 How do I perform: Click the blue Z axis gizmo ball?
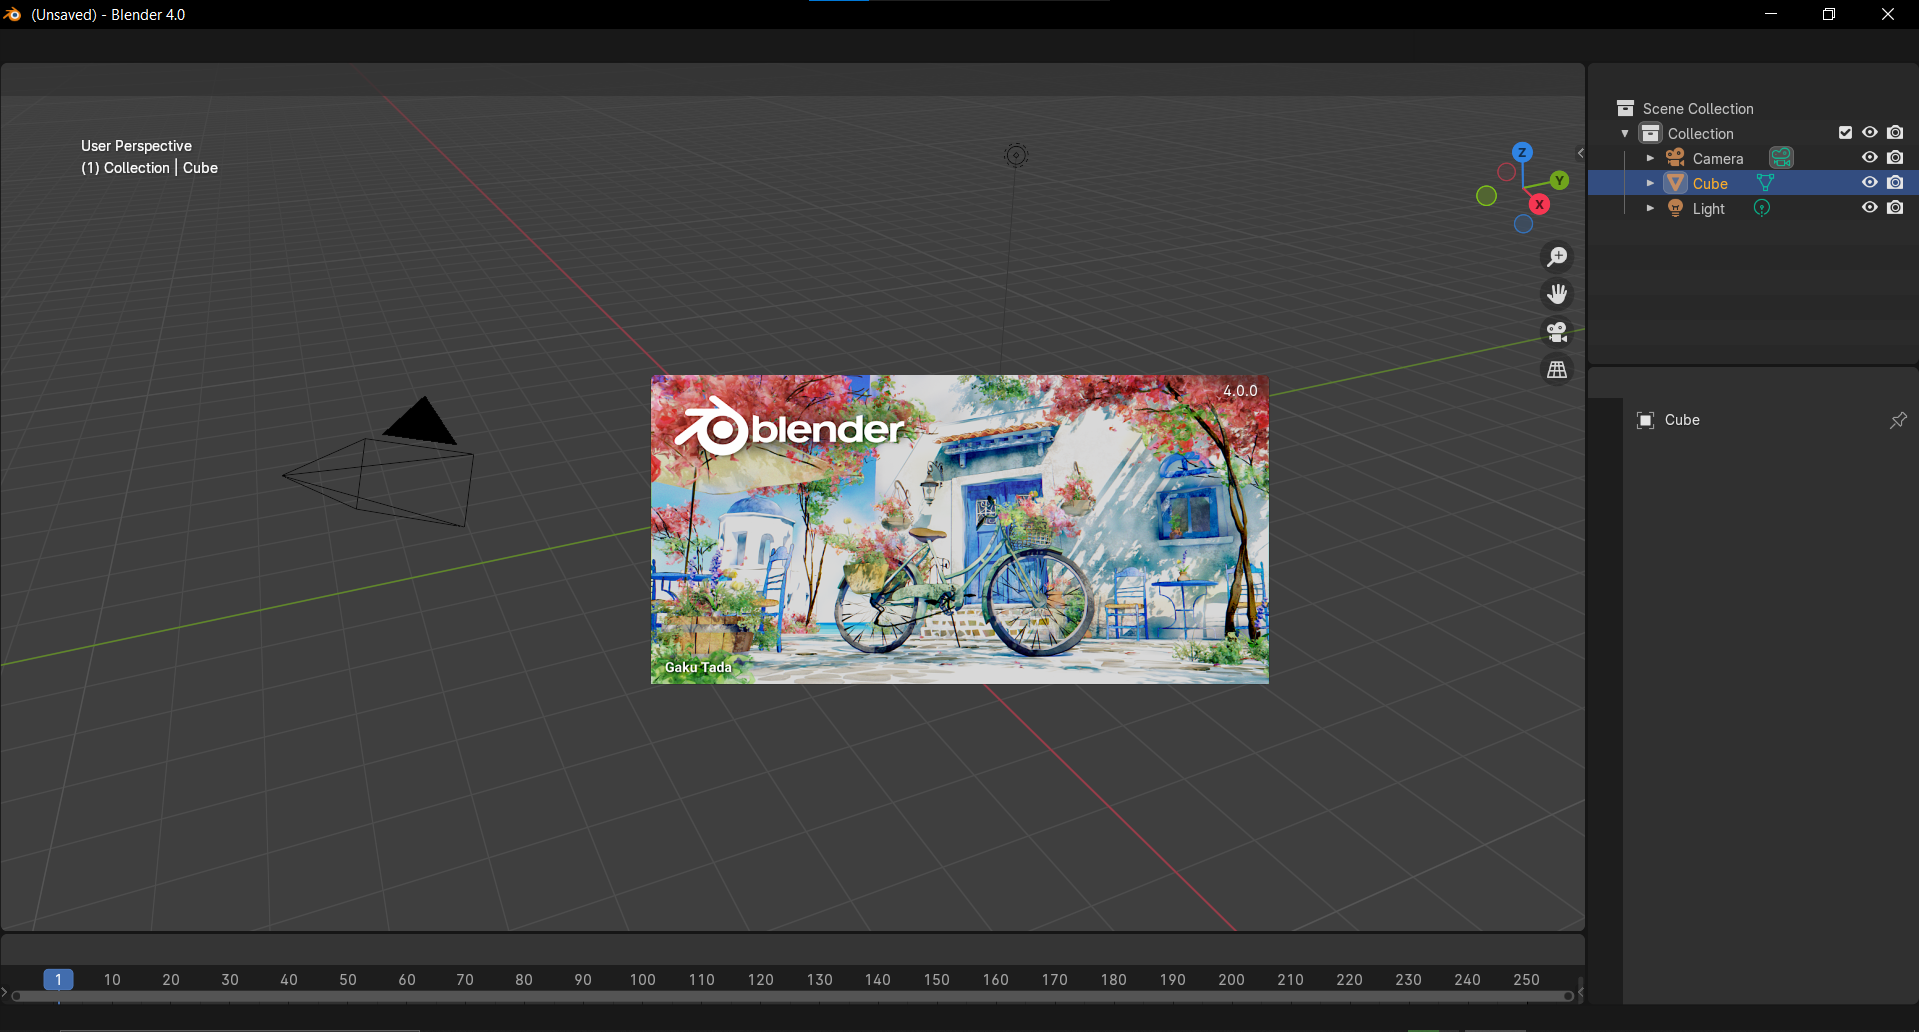(x=1522, y=152)
